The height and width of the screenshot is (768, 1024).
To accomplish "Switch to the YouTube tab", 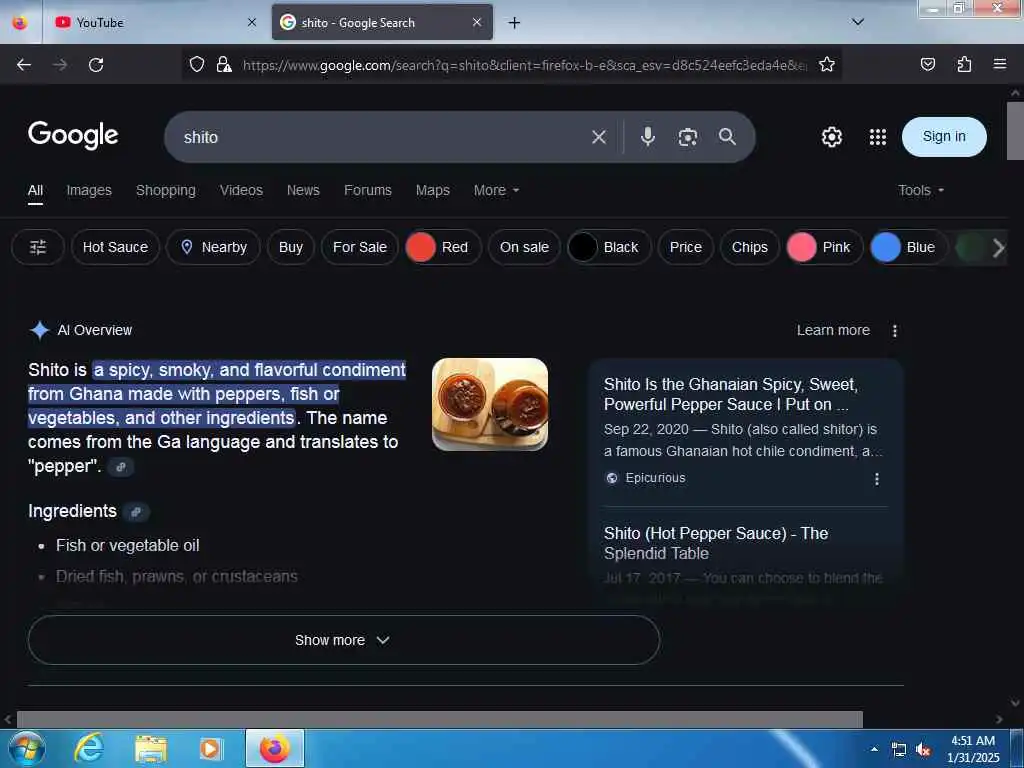I will click(x=154, y=22).
